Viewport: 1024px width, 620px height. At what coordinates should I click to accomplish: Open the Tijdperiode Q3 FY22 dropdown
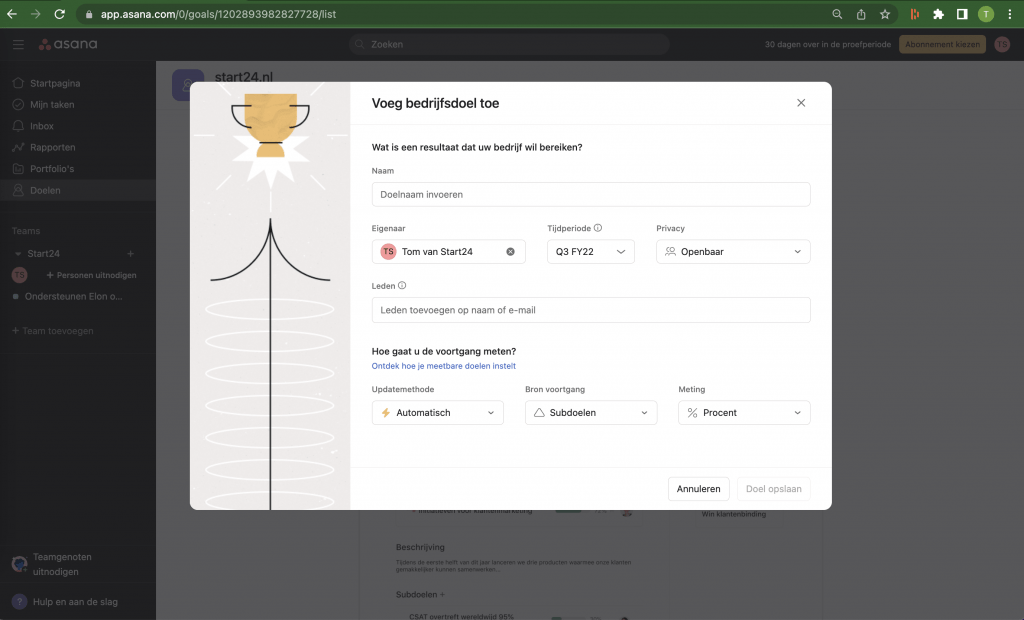coord(590,252)
